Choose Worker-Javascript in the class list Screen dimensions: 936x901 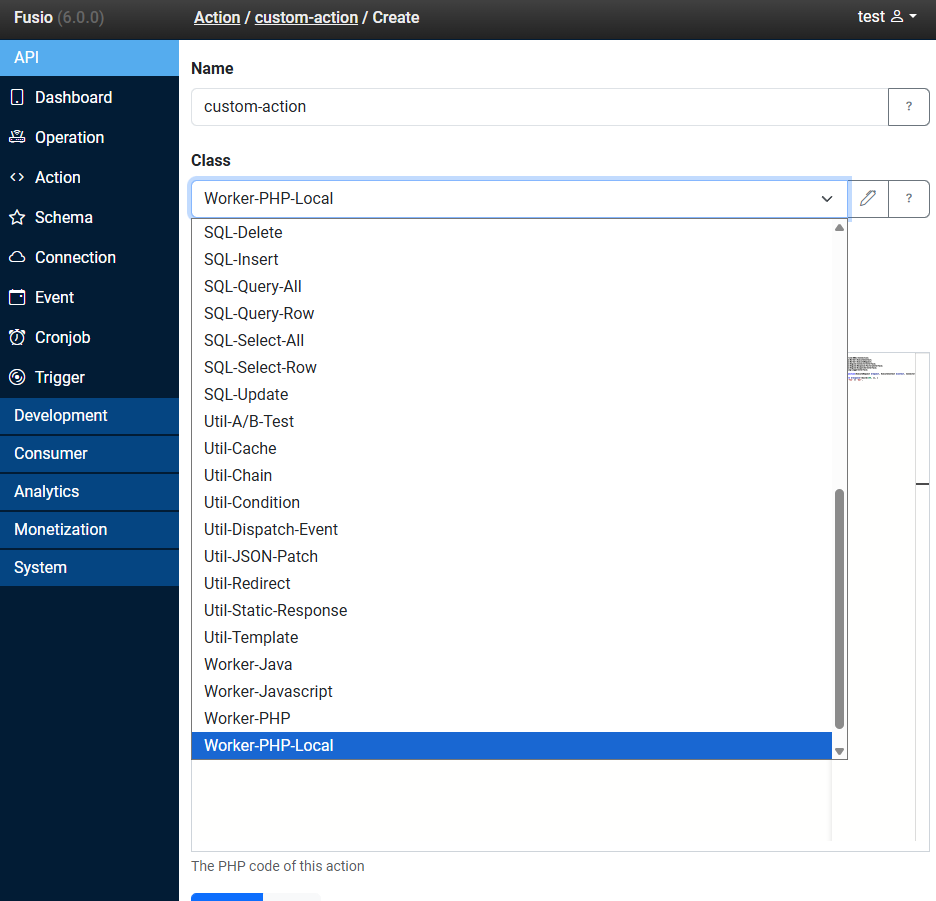click(268, 691)
